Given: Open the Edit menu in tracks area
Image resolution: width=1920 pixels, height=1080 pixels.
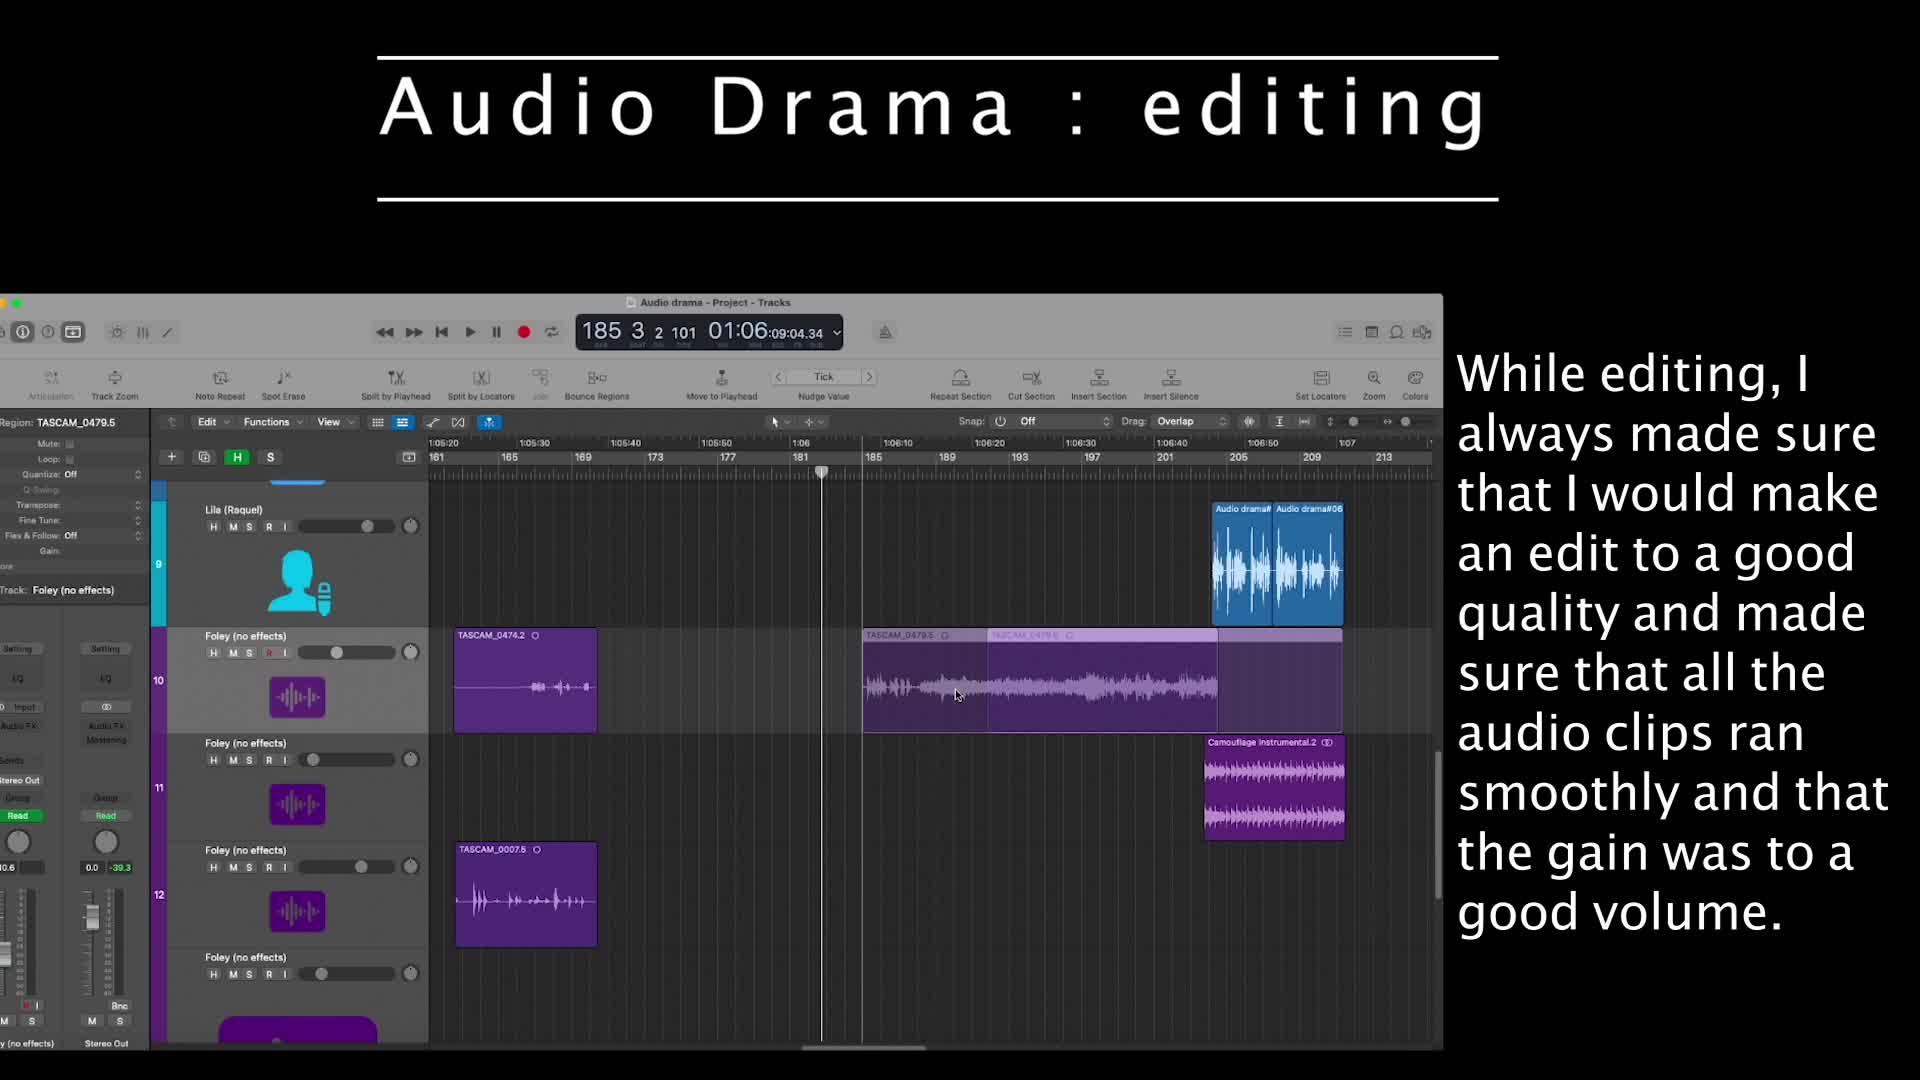Looking at the screenshot, I should [212, 422].
